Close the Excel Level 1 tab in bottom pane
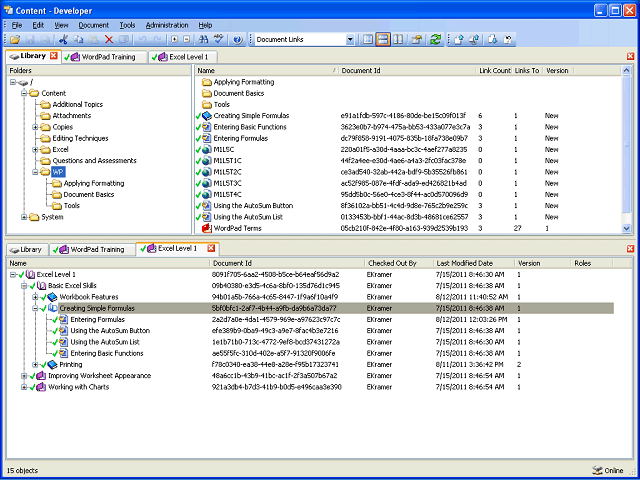This screenshot has width=640, height=480. (211, 248)
